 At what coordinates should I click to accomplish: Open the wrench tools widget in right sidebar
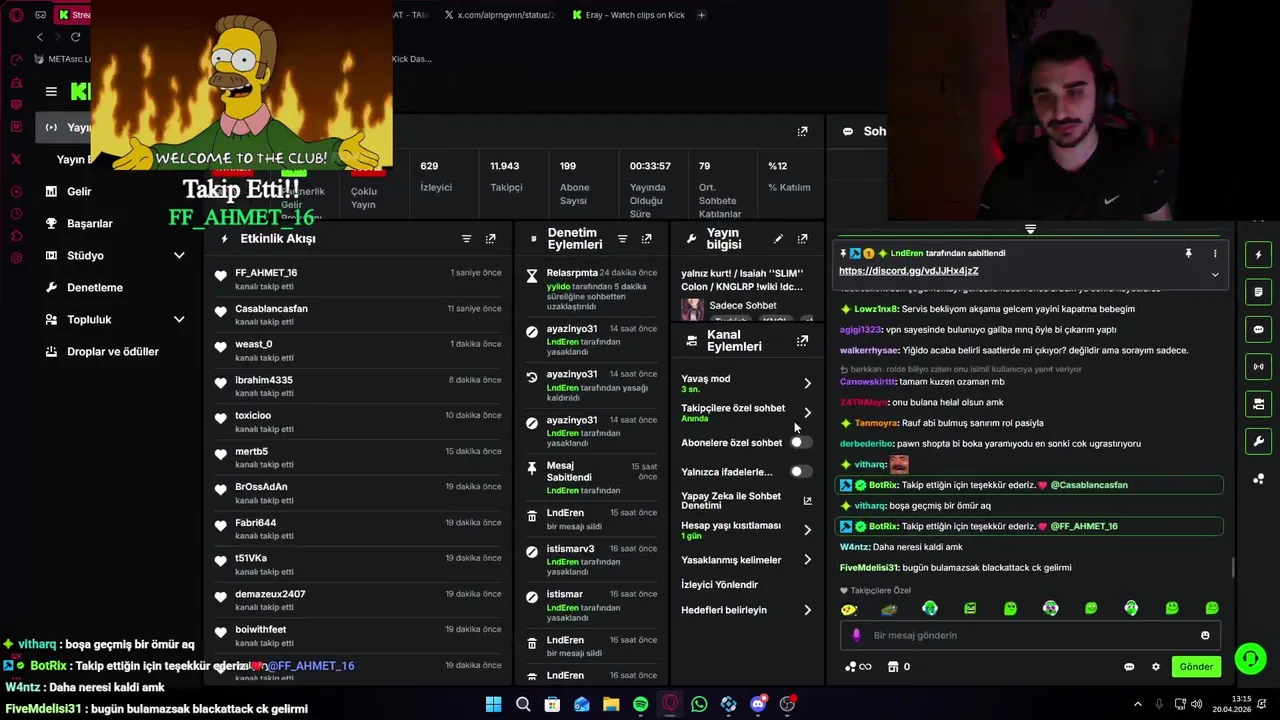(1259, 441)
